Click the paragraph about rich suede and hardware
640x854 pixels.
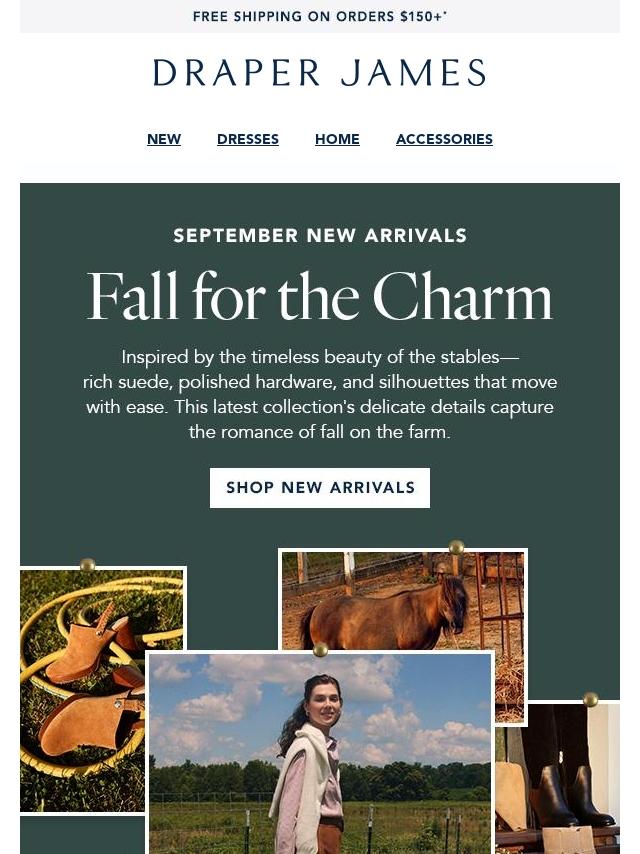(x=320, y=394)
